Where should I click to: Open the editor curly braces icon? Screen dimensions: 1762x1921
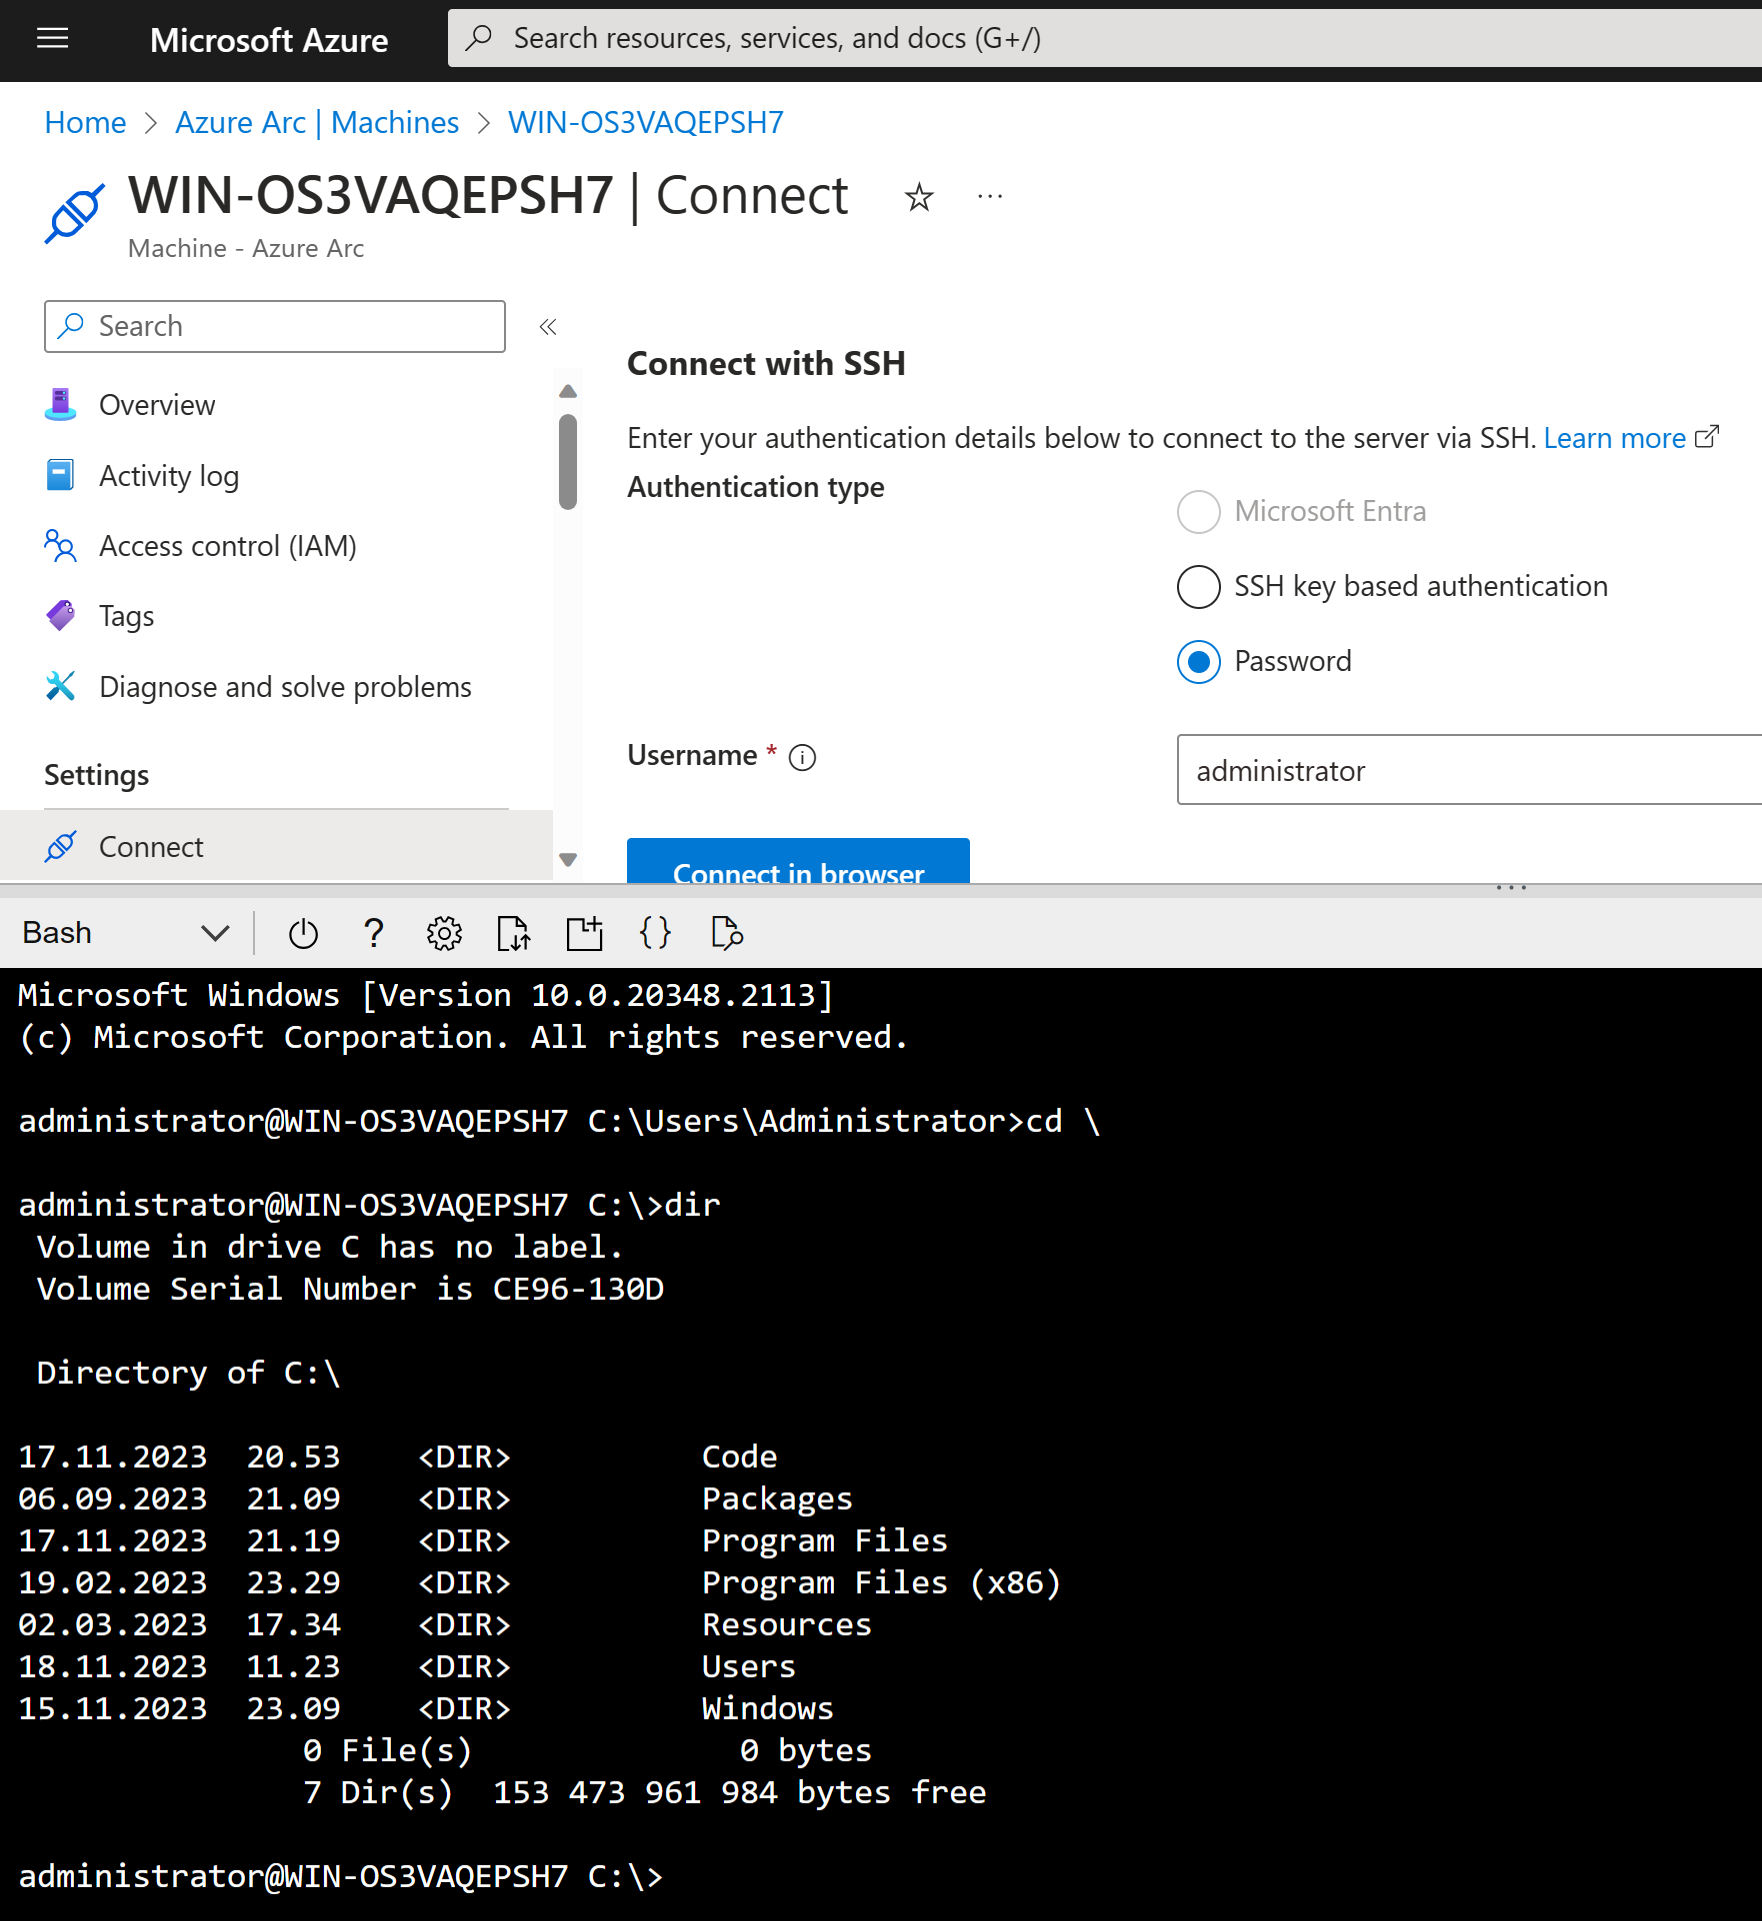[655, 934]
